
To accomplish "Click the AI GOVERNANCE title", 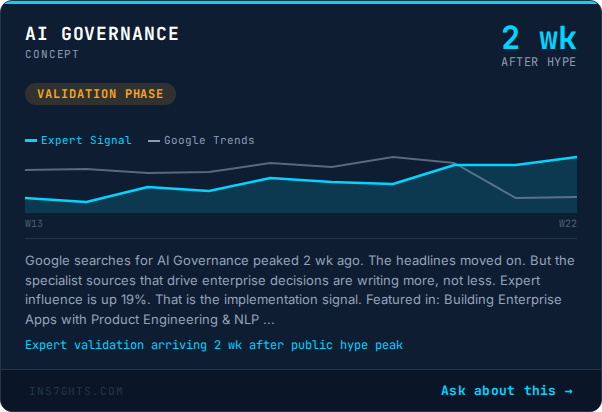I will 102,34.
